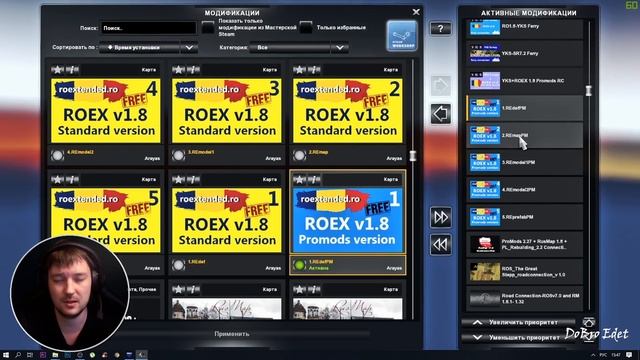Select YKS-SR7.2 Ferry in active mods
The width and height of the screenshot is (640, 360).
click(x=525, y=53)
